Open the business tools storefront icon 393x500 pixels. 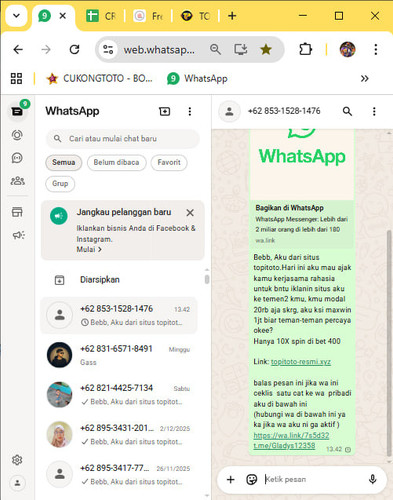[17, 212]
